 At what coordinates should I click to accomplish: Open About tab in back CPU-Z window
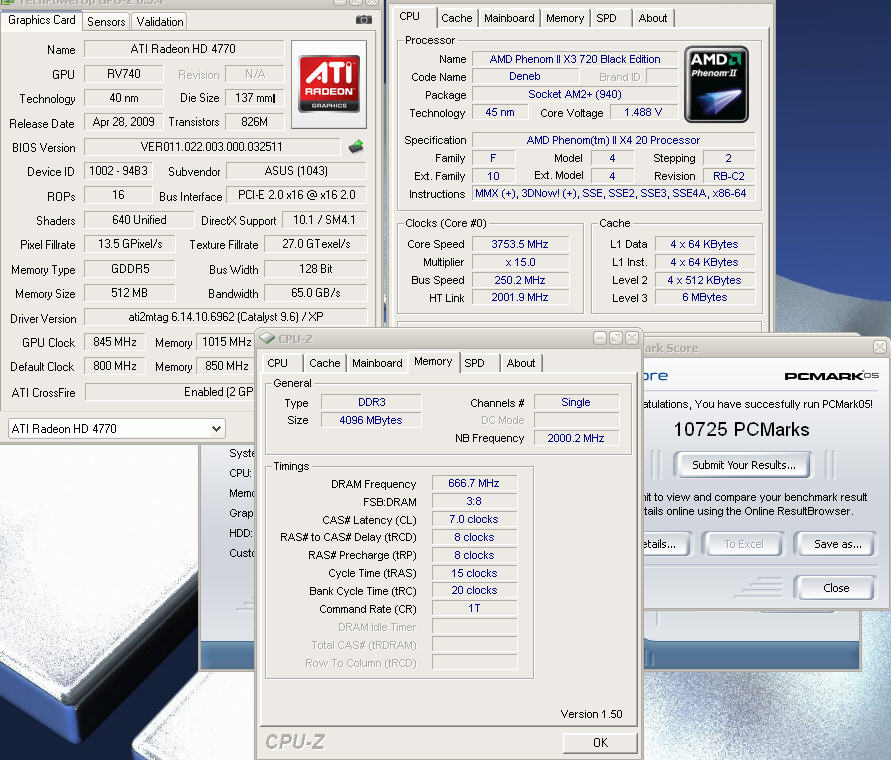(x=652, y=18)
